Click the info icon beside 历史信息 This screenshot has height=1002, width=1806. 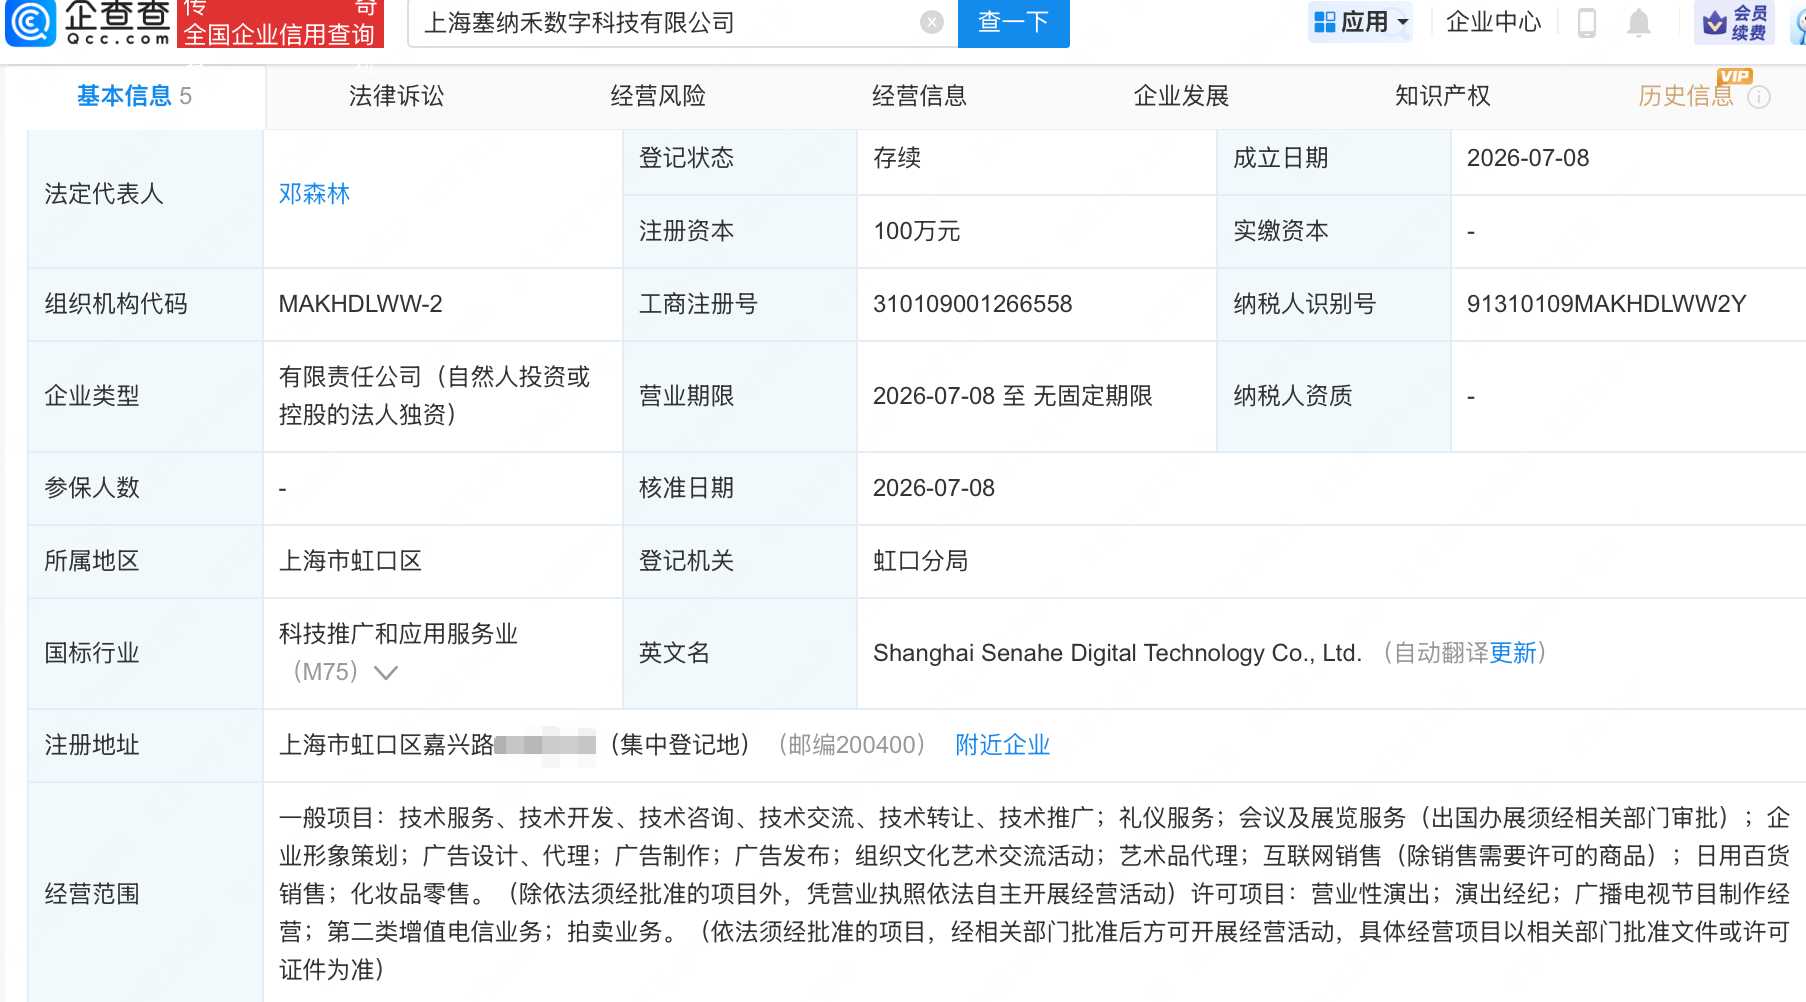[x=1759, y=97]
